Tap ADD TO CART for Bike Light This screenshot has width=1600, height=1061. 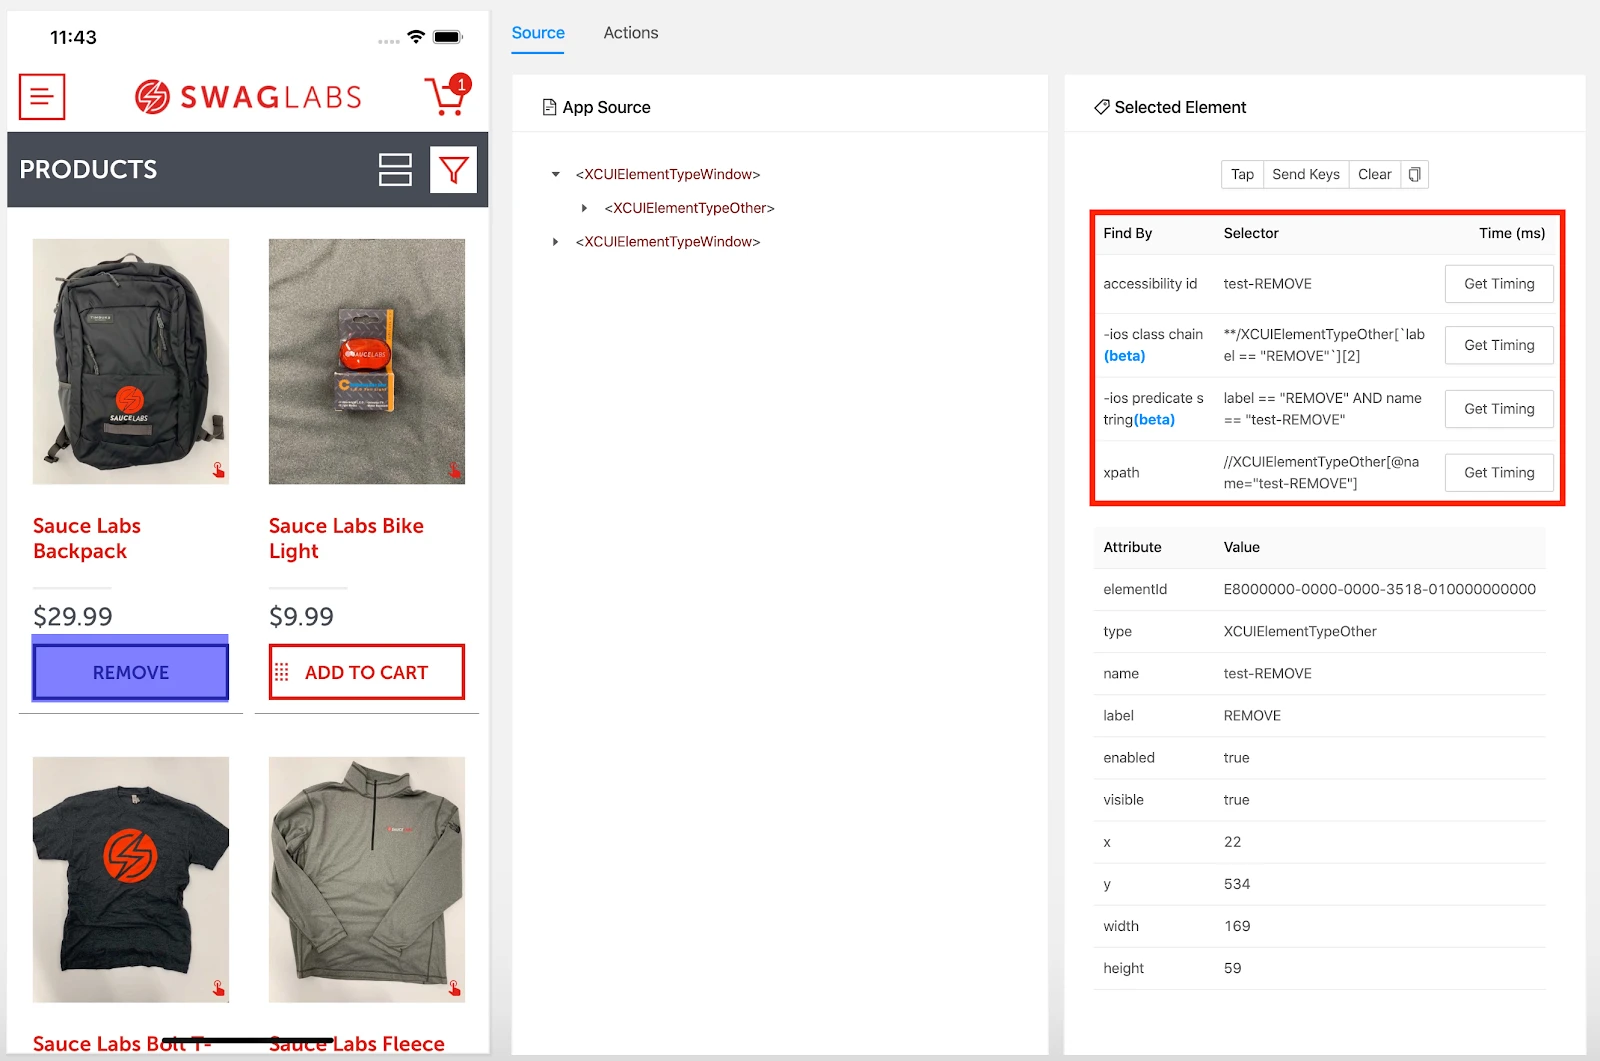coord(367,672)
